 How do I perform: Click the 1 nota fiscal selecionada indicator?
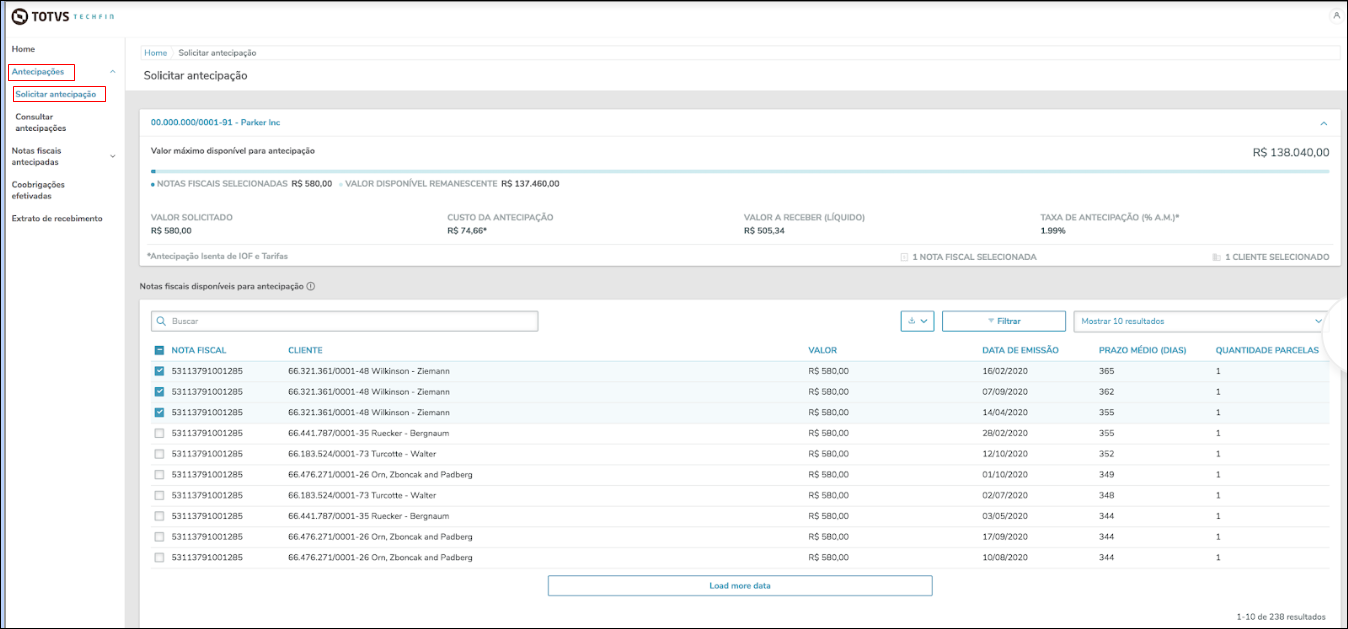coord(968,257)
